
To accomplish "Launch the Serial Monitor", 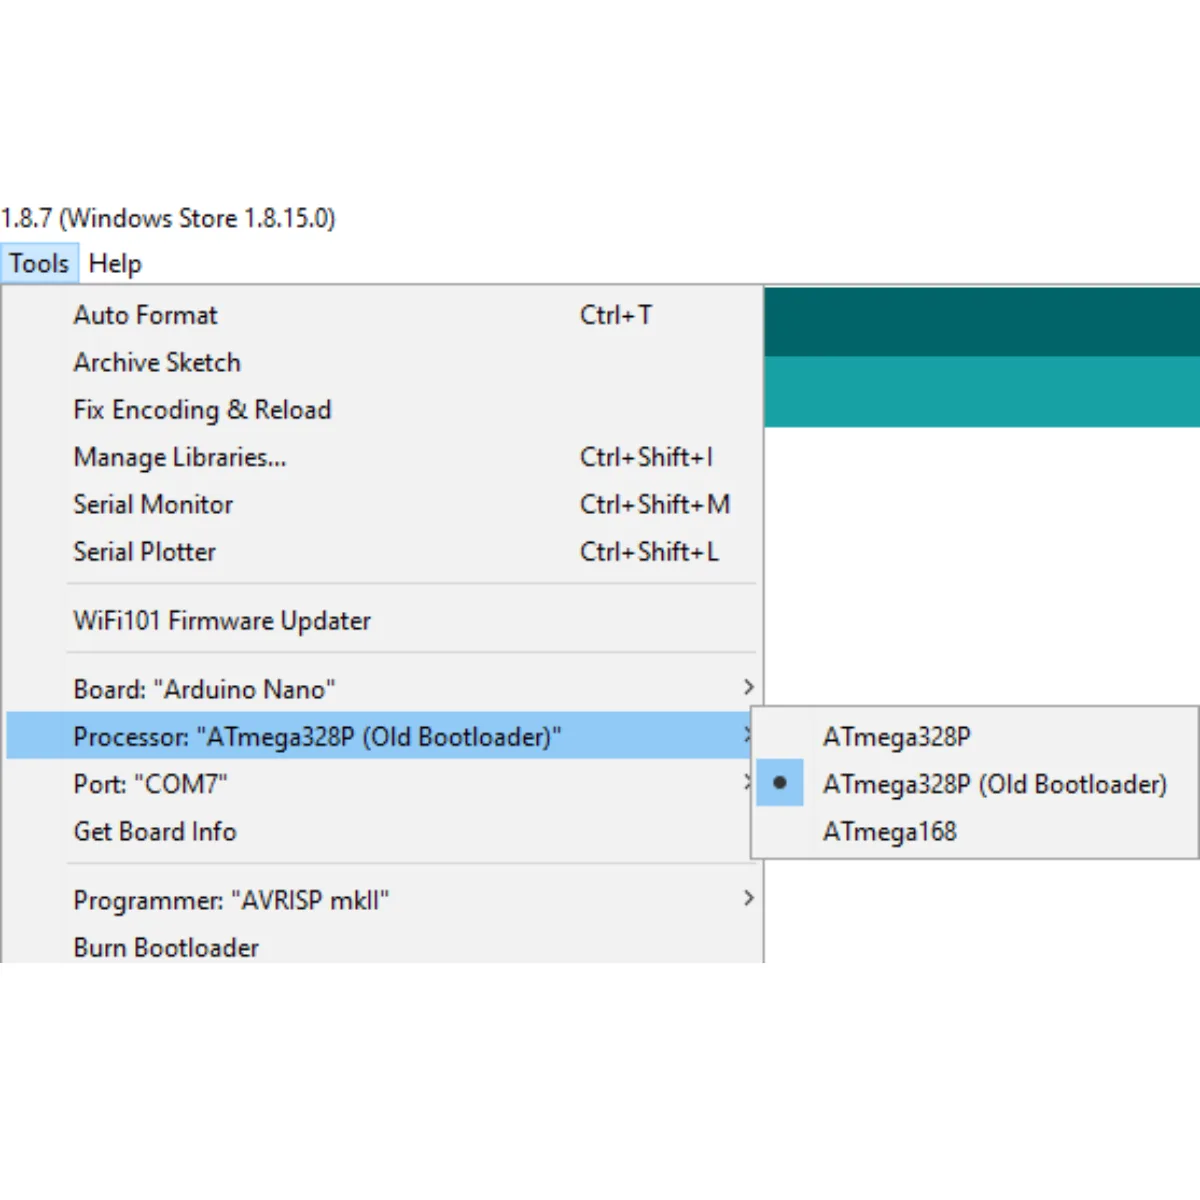I will (383, 504).
